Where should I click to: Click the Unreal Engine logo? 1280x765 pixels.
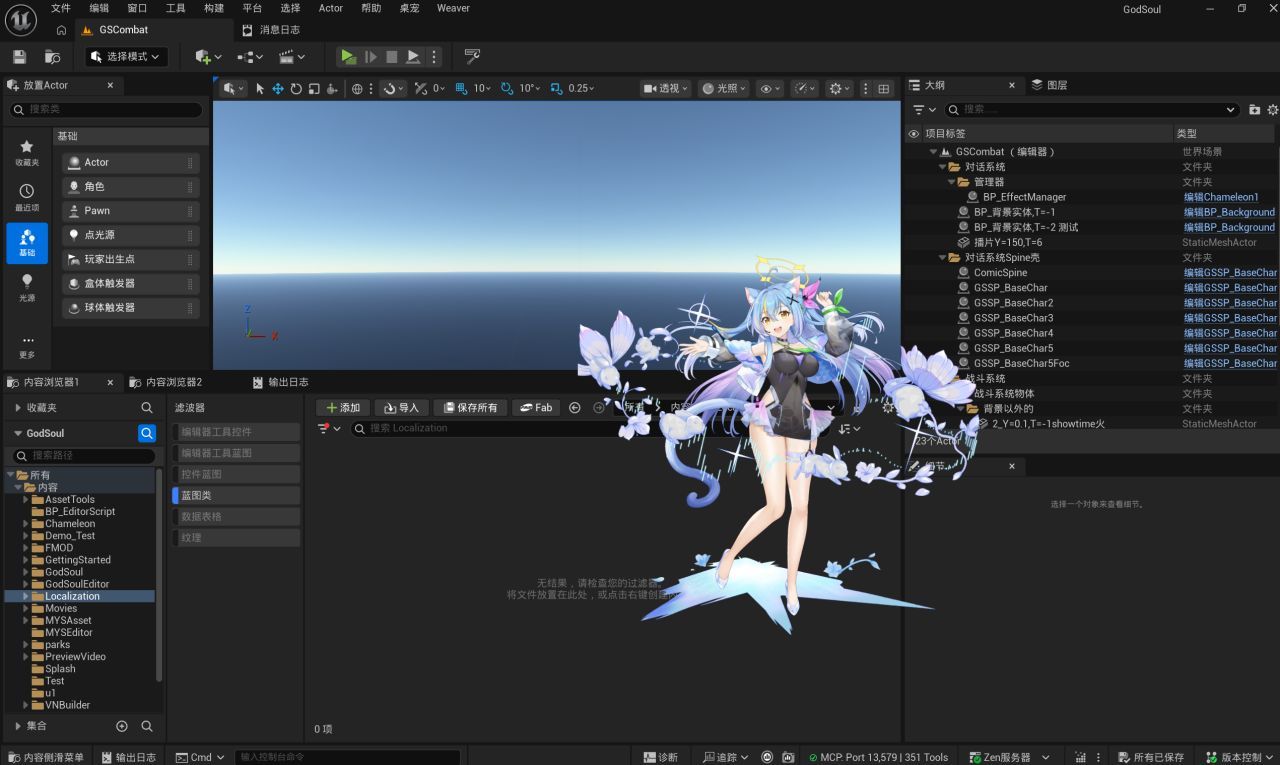(20, 20)
